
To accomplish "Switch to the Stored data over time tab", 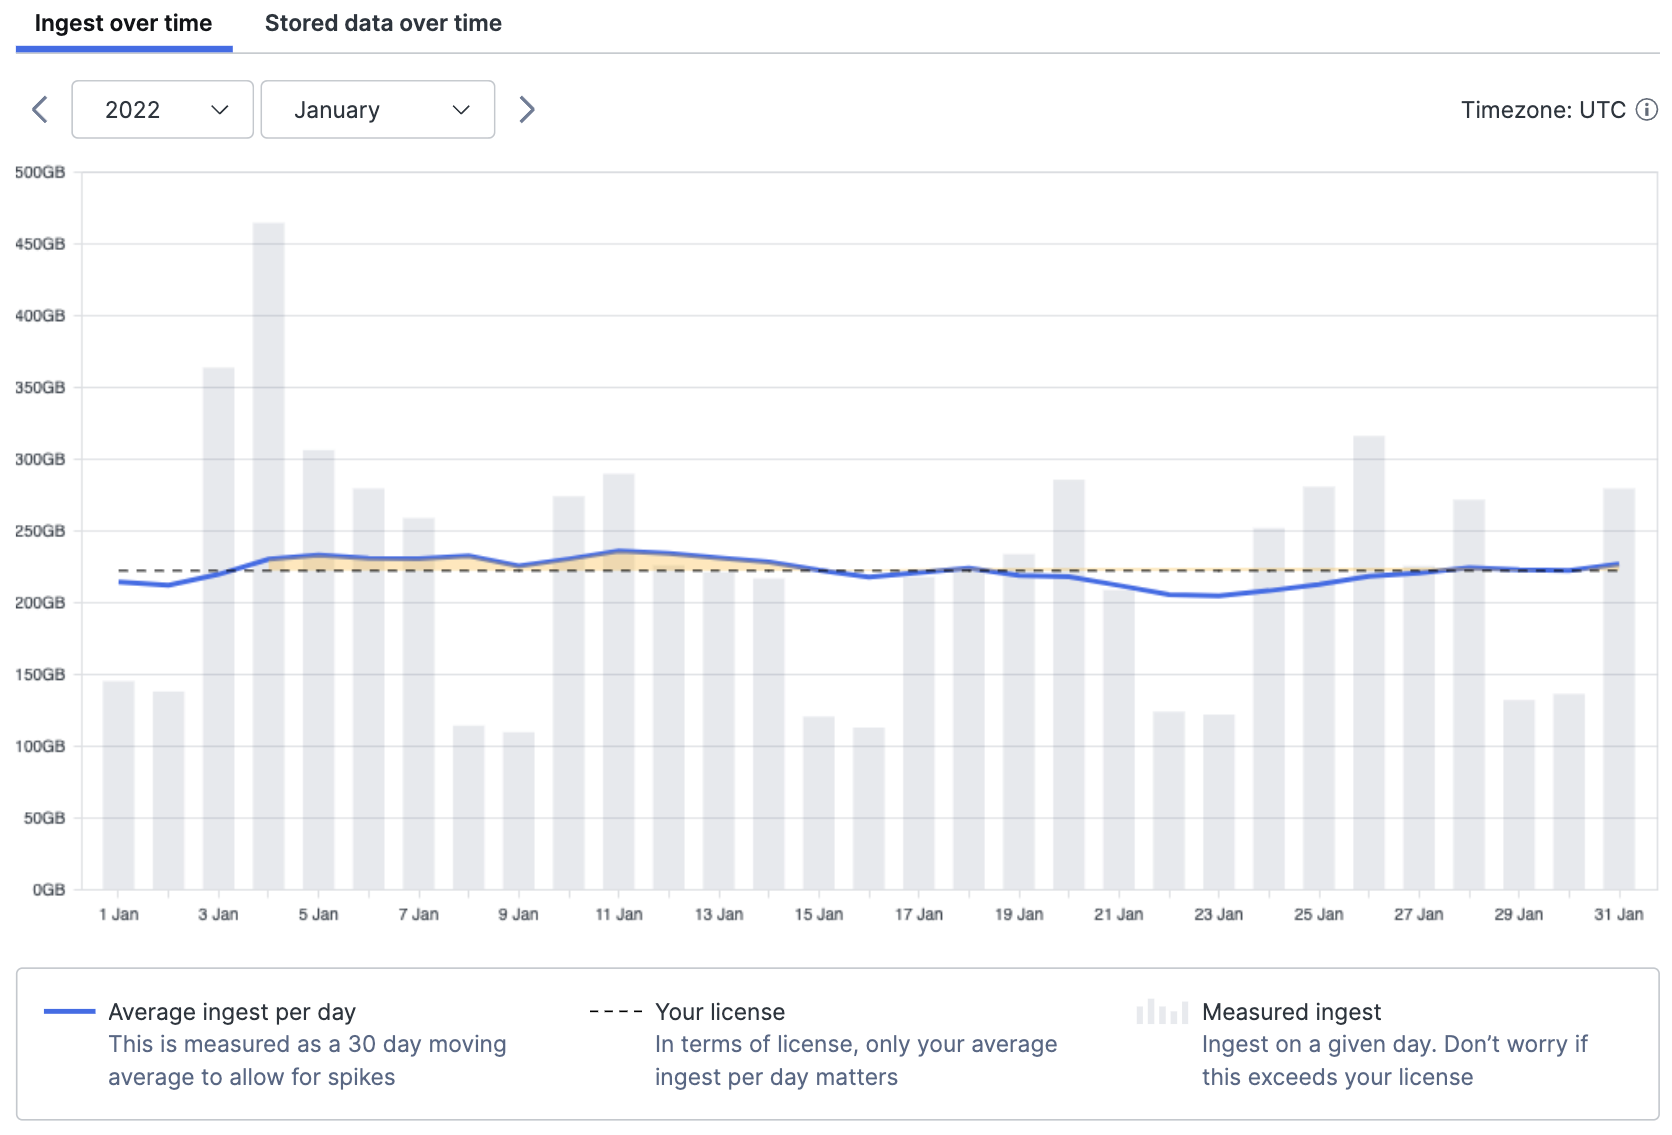I will tap(383, 22).
